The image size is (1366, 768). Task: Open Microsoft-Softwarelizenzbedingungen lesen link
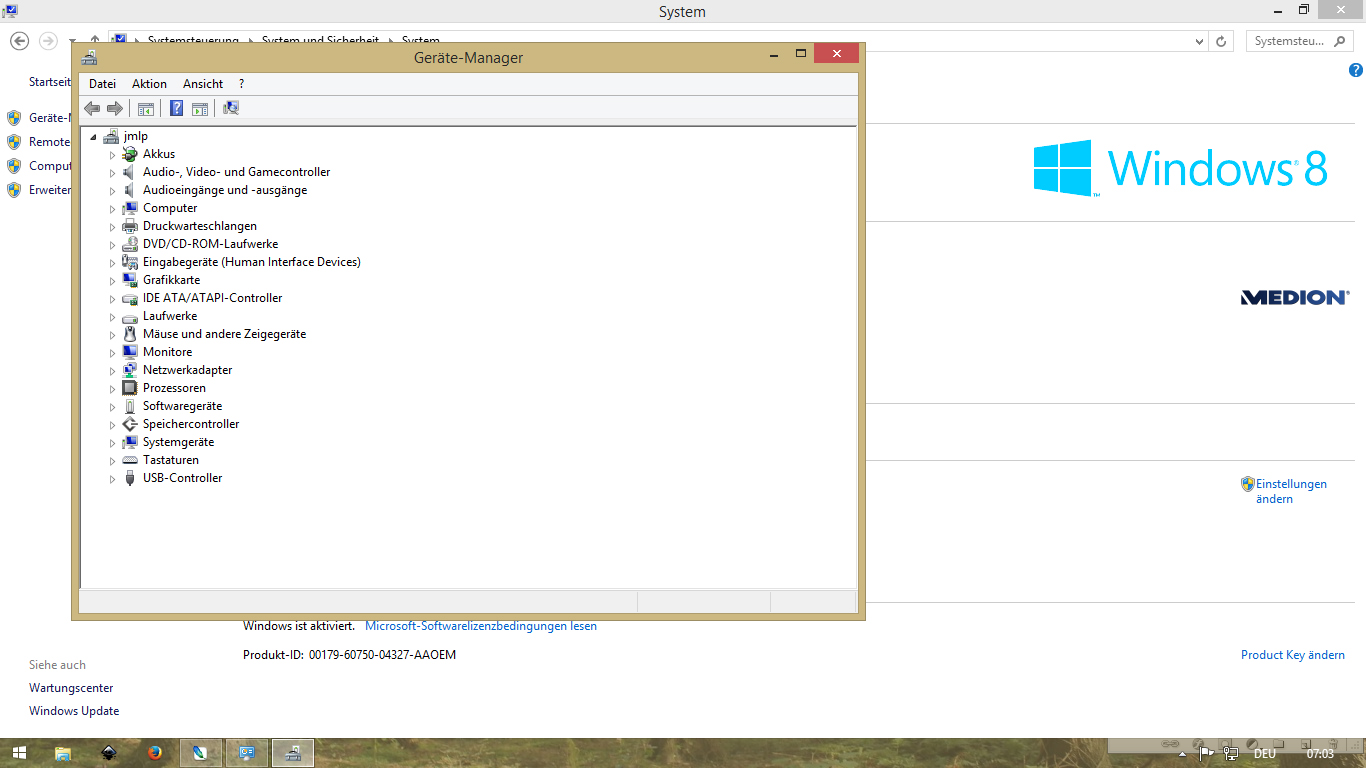point(481,626)
